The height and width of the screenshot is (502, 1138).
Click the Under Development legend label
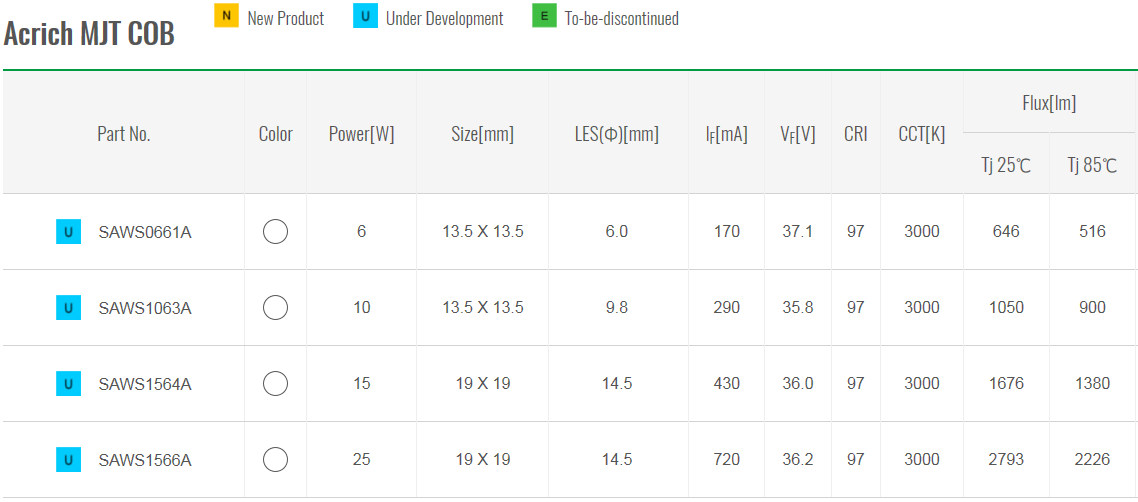click(x=444, y=19)
